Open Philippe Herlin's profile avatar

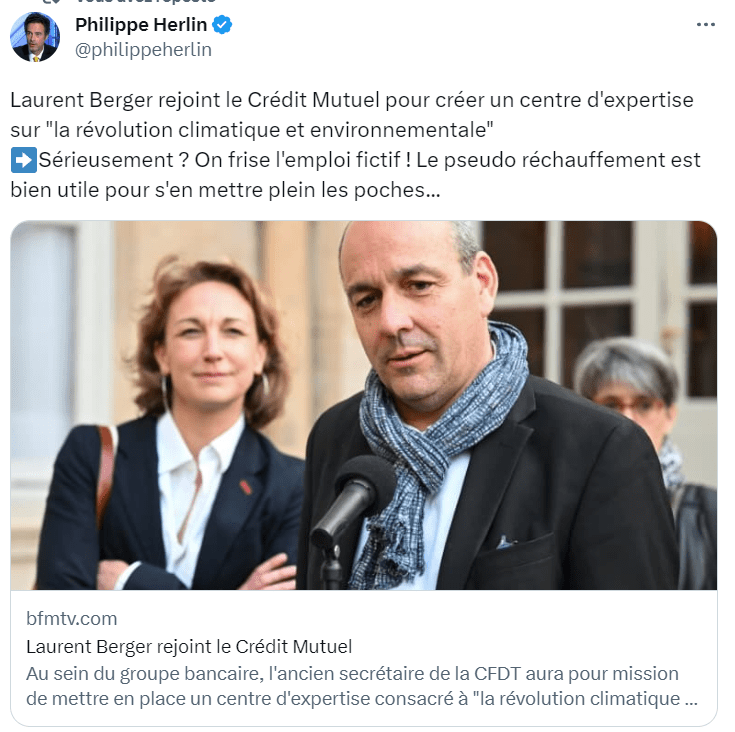point(35,37)
